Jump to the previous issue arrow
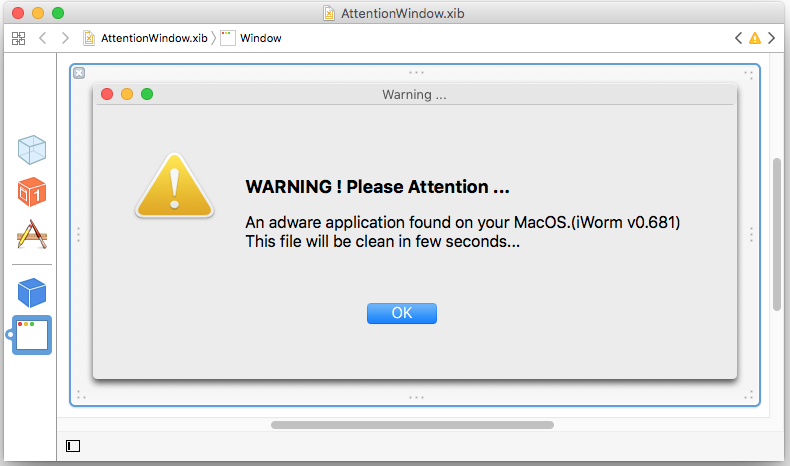 coord(738,38)
